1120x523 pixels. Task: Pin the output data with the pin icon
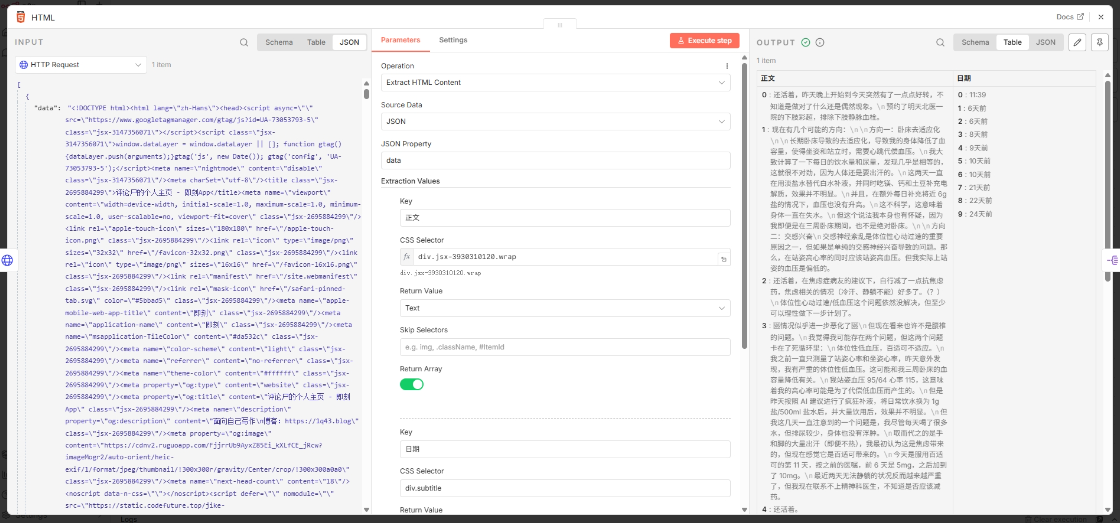[x=1099, y=42]
